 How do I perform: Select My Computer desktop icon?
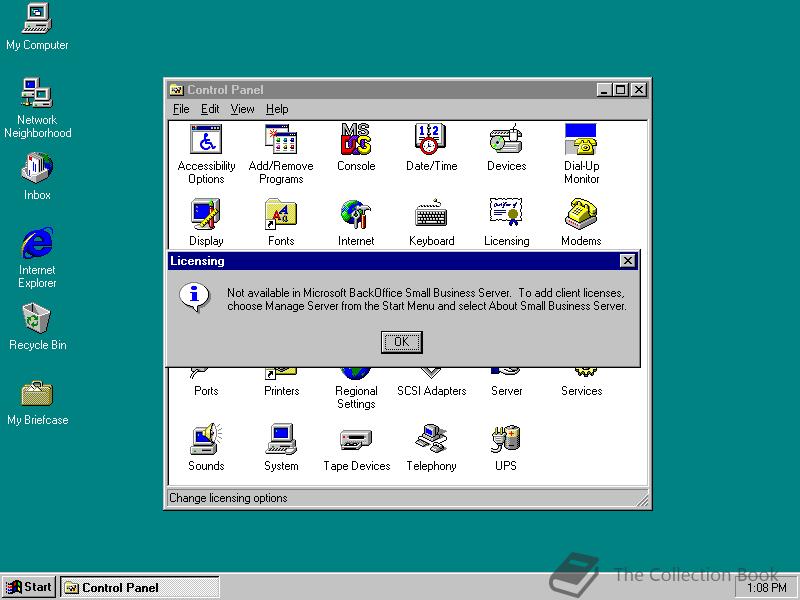(x=37, y=27)
